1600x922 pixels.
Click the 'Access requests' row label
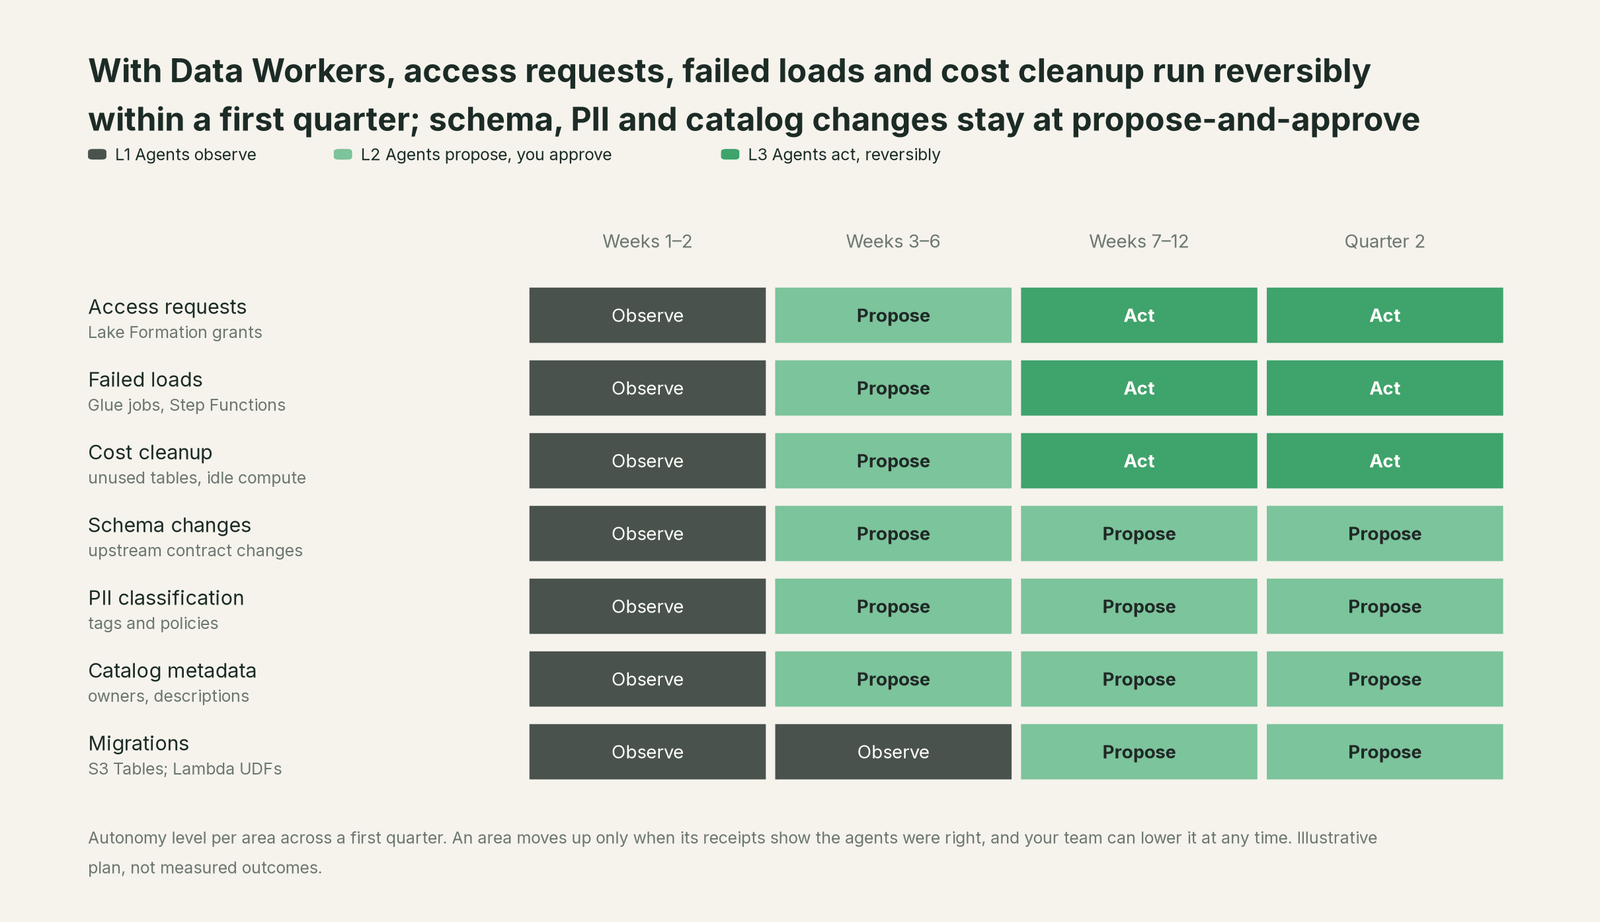[x=167, y=307]
